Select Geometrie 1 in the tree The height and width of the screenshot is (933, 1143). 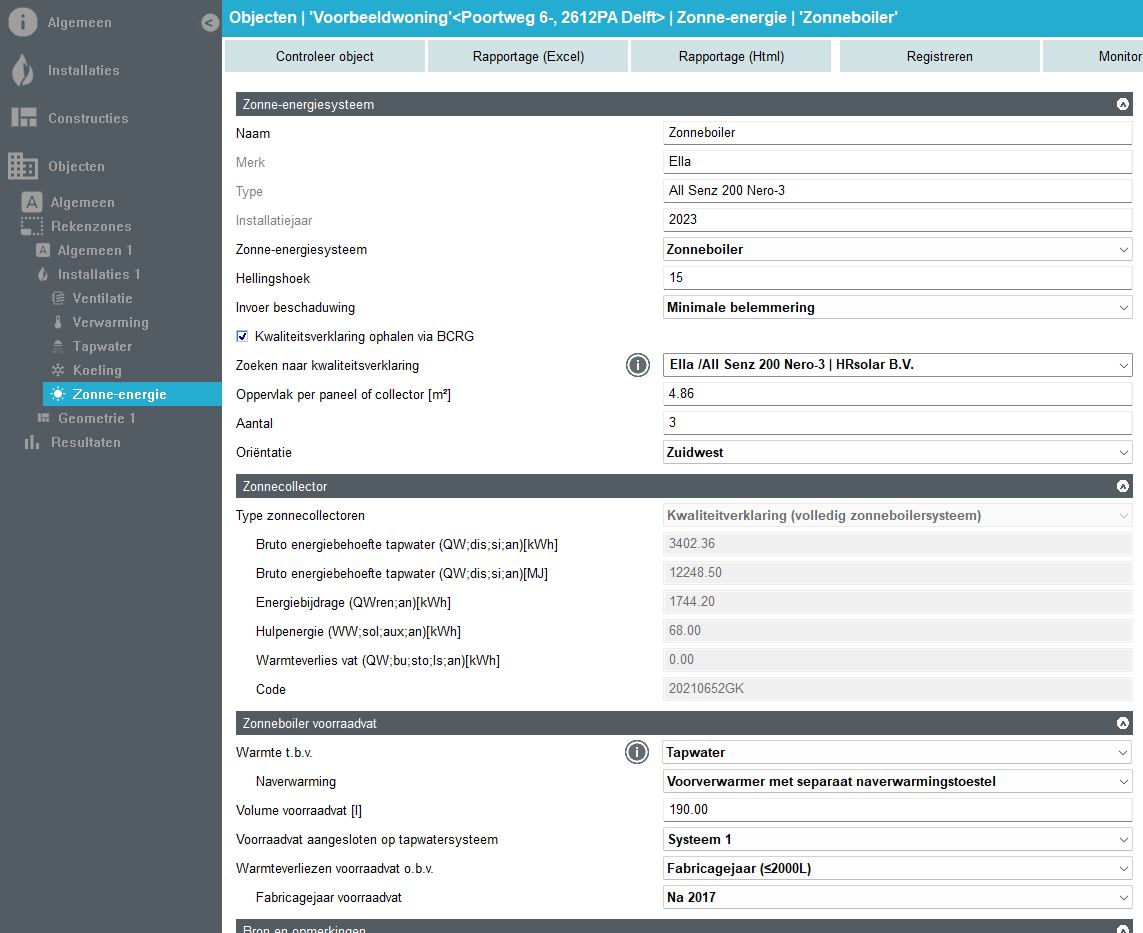(x=96, y=418)
